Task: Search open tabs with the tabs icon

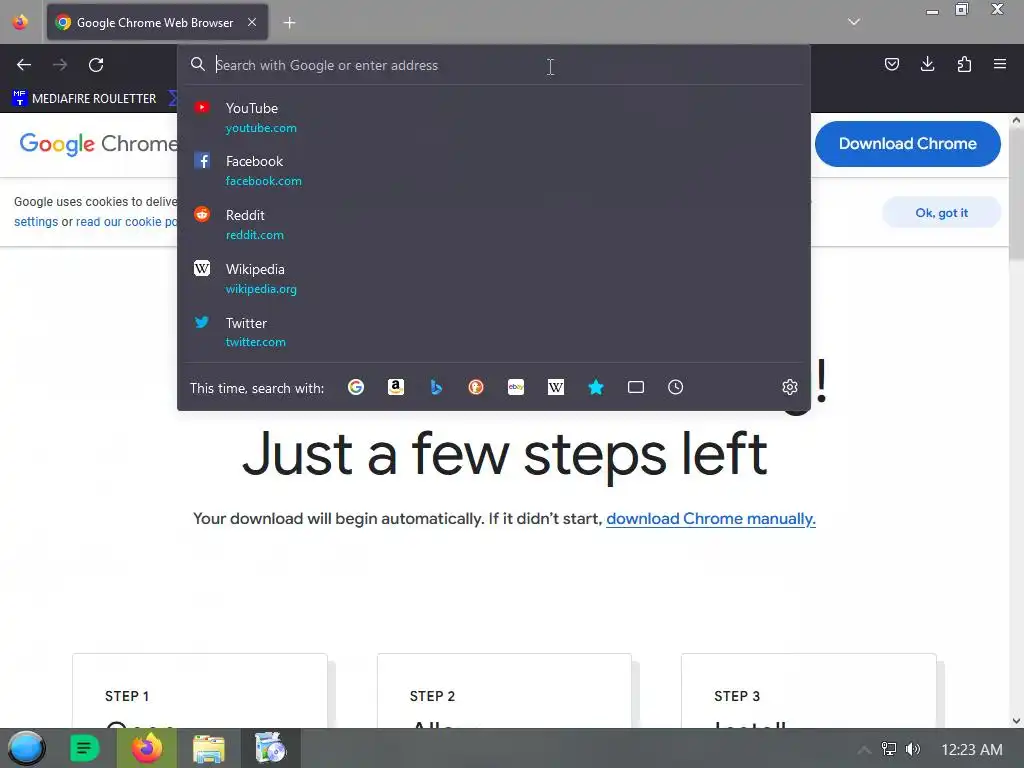Action: 636,387
